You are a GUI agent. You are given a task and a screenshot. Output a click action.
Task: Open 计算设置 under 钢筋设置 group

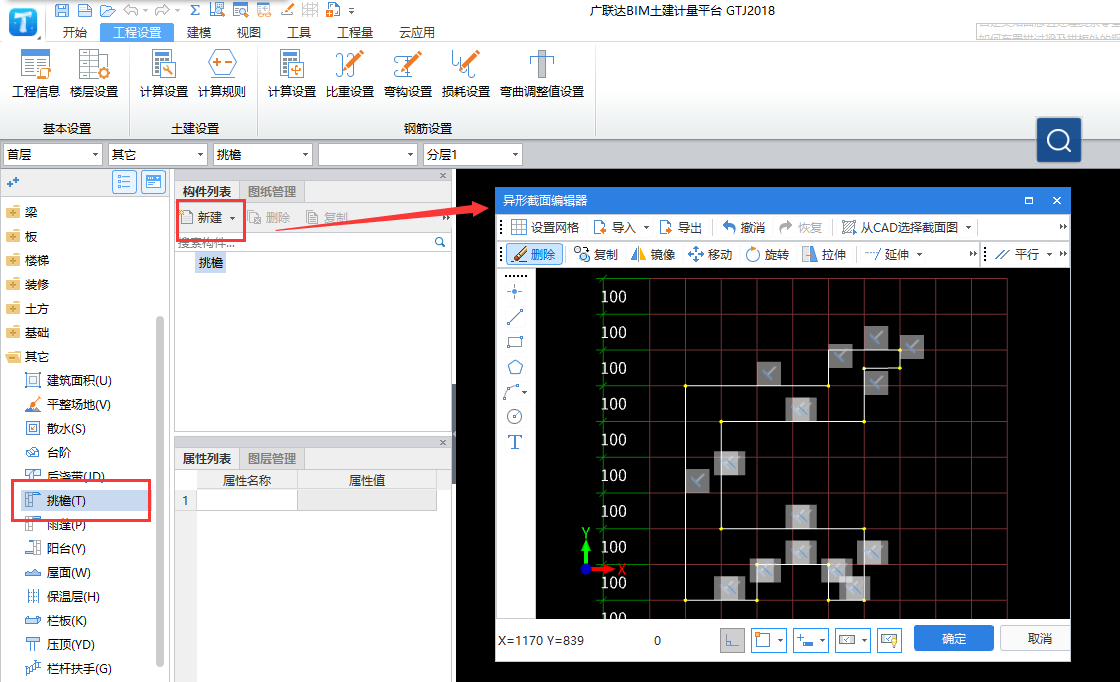tap(291, 74)
